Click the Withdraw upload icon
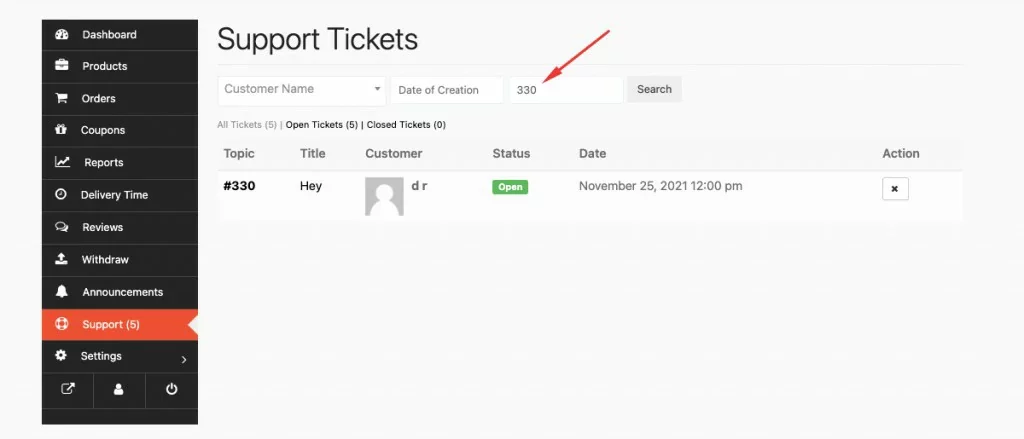Screen dimensions: 1024x439 (61, 259)
